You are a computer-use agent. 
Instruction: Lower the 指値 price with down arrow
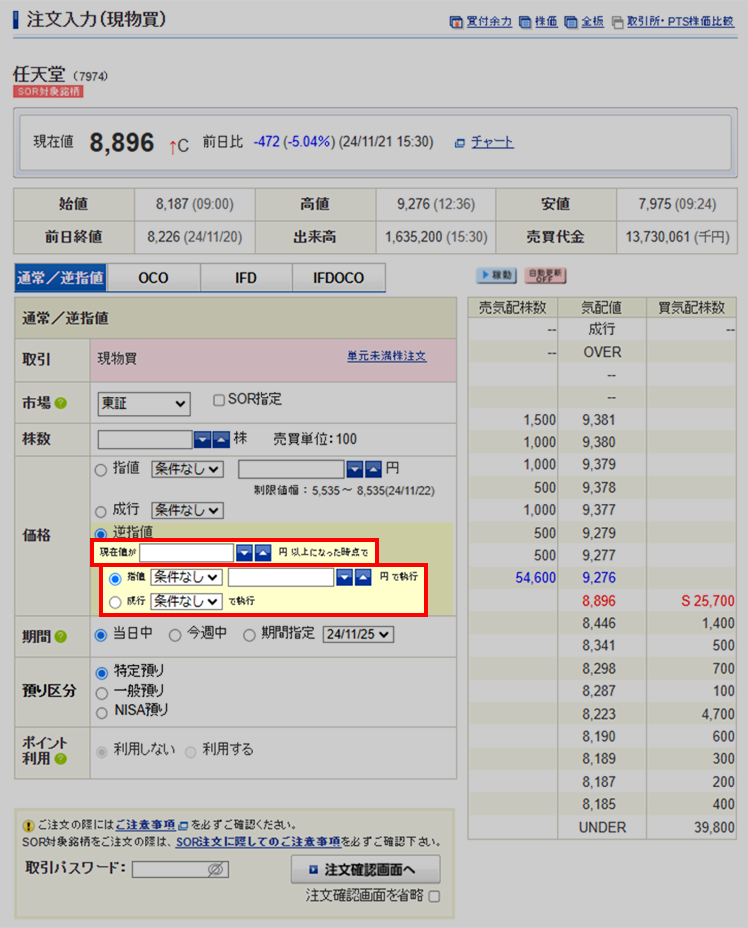[x=355, y=469]
